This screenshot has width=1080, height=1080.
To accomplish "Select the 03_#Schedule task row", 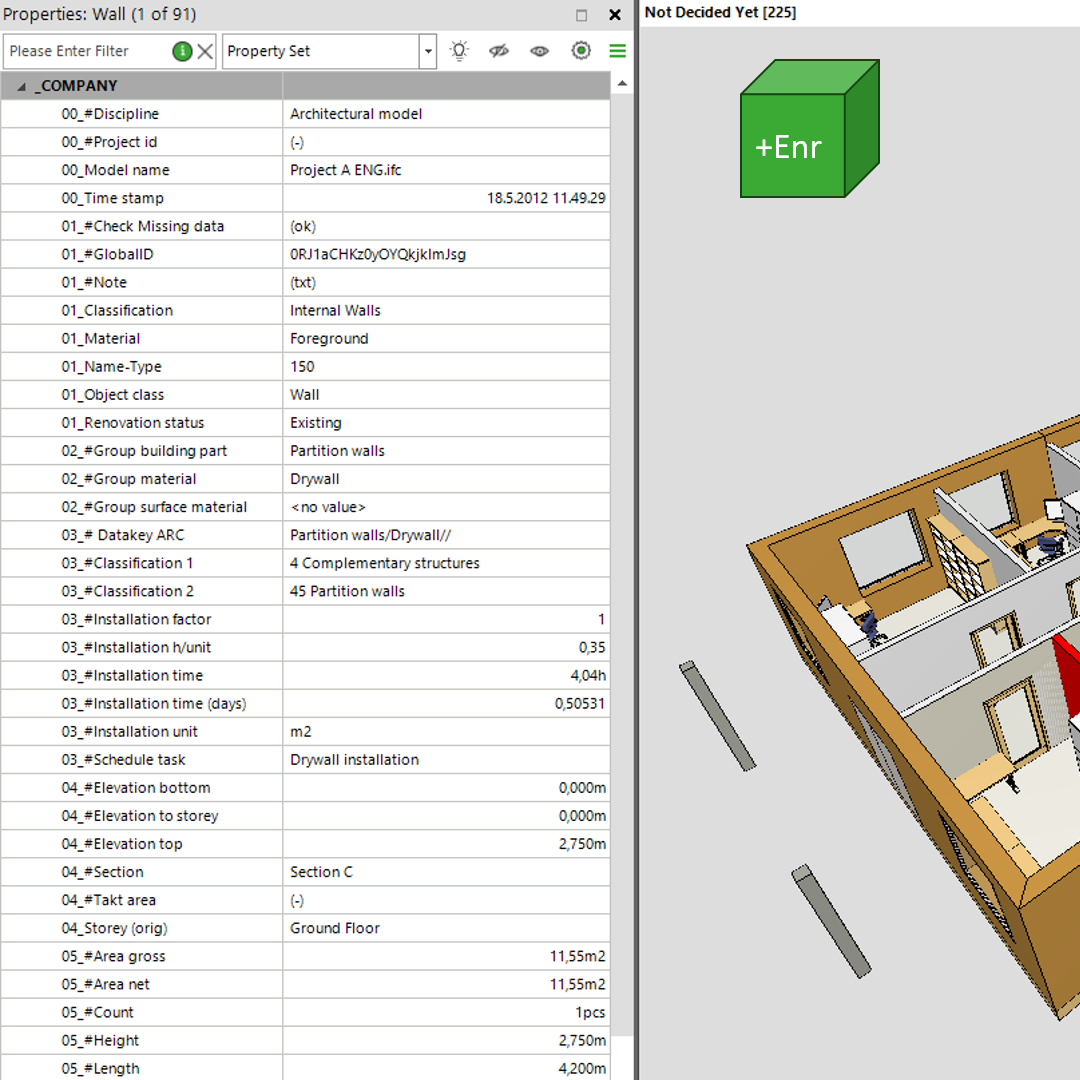I will tap(123, 760).
